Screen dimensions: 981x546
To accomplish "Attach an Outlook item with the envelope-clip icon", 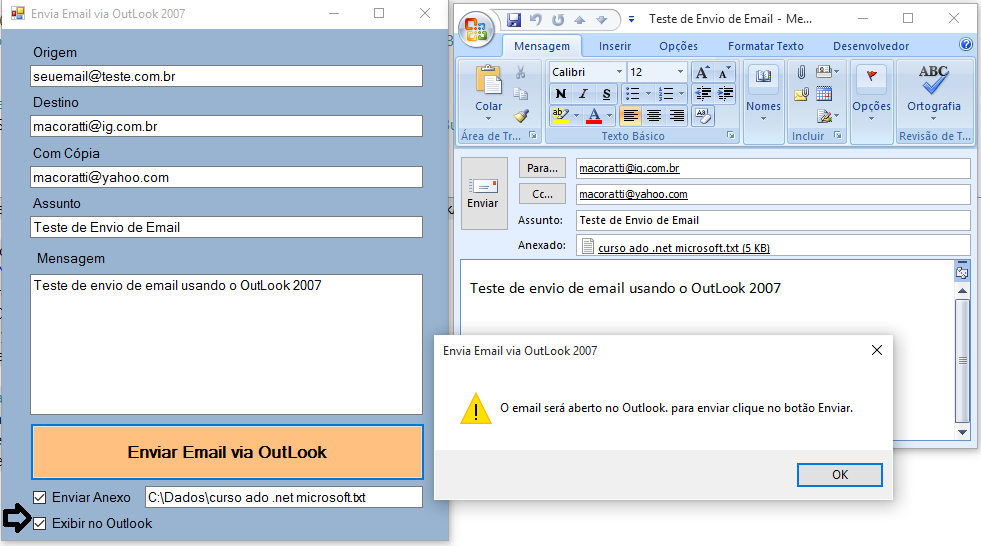I will pos(801,94).
